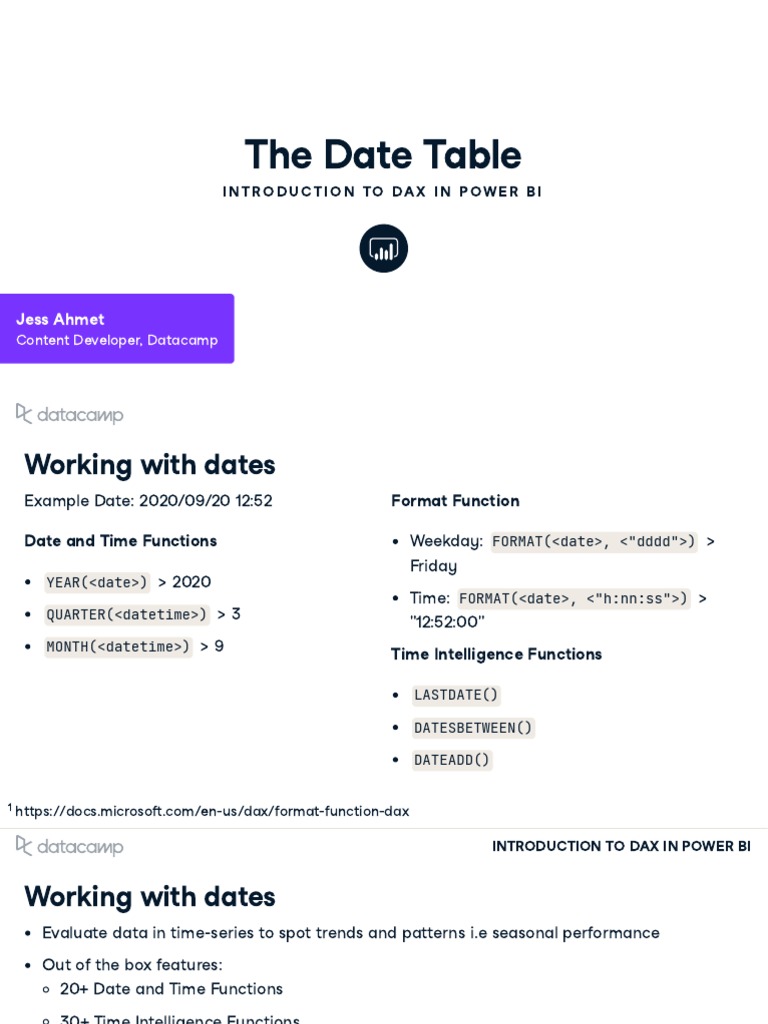This screenshot has width=768, height=1024.
Task: Click the first datacamp logo
Action: click(x=70, y=414)
